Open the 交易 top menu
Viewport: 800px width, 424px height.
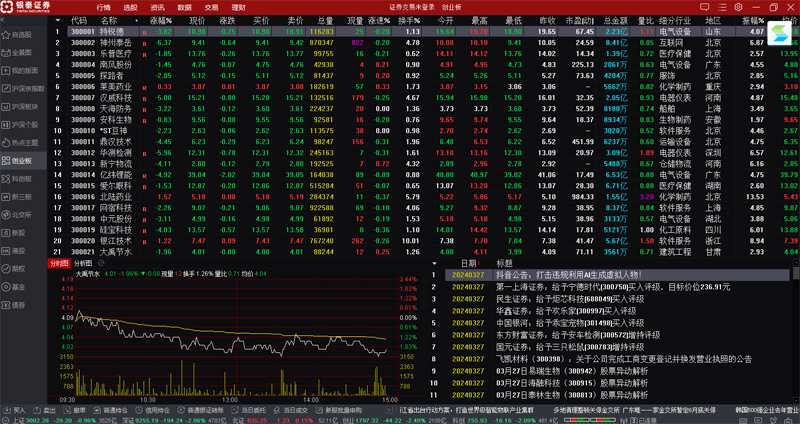pyautogui.click(x=211, y=8)
